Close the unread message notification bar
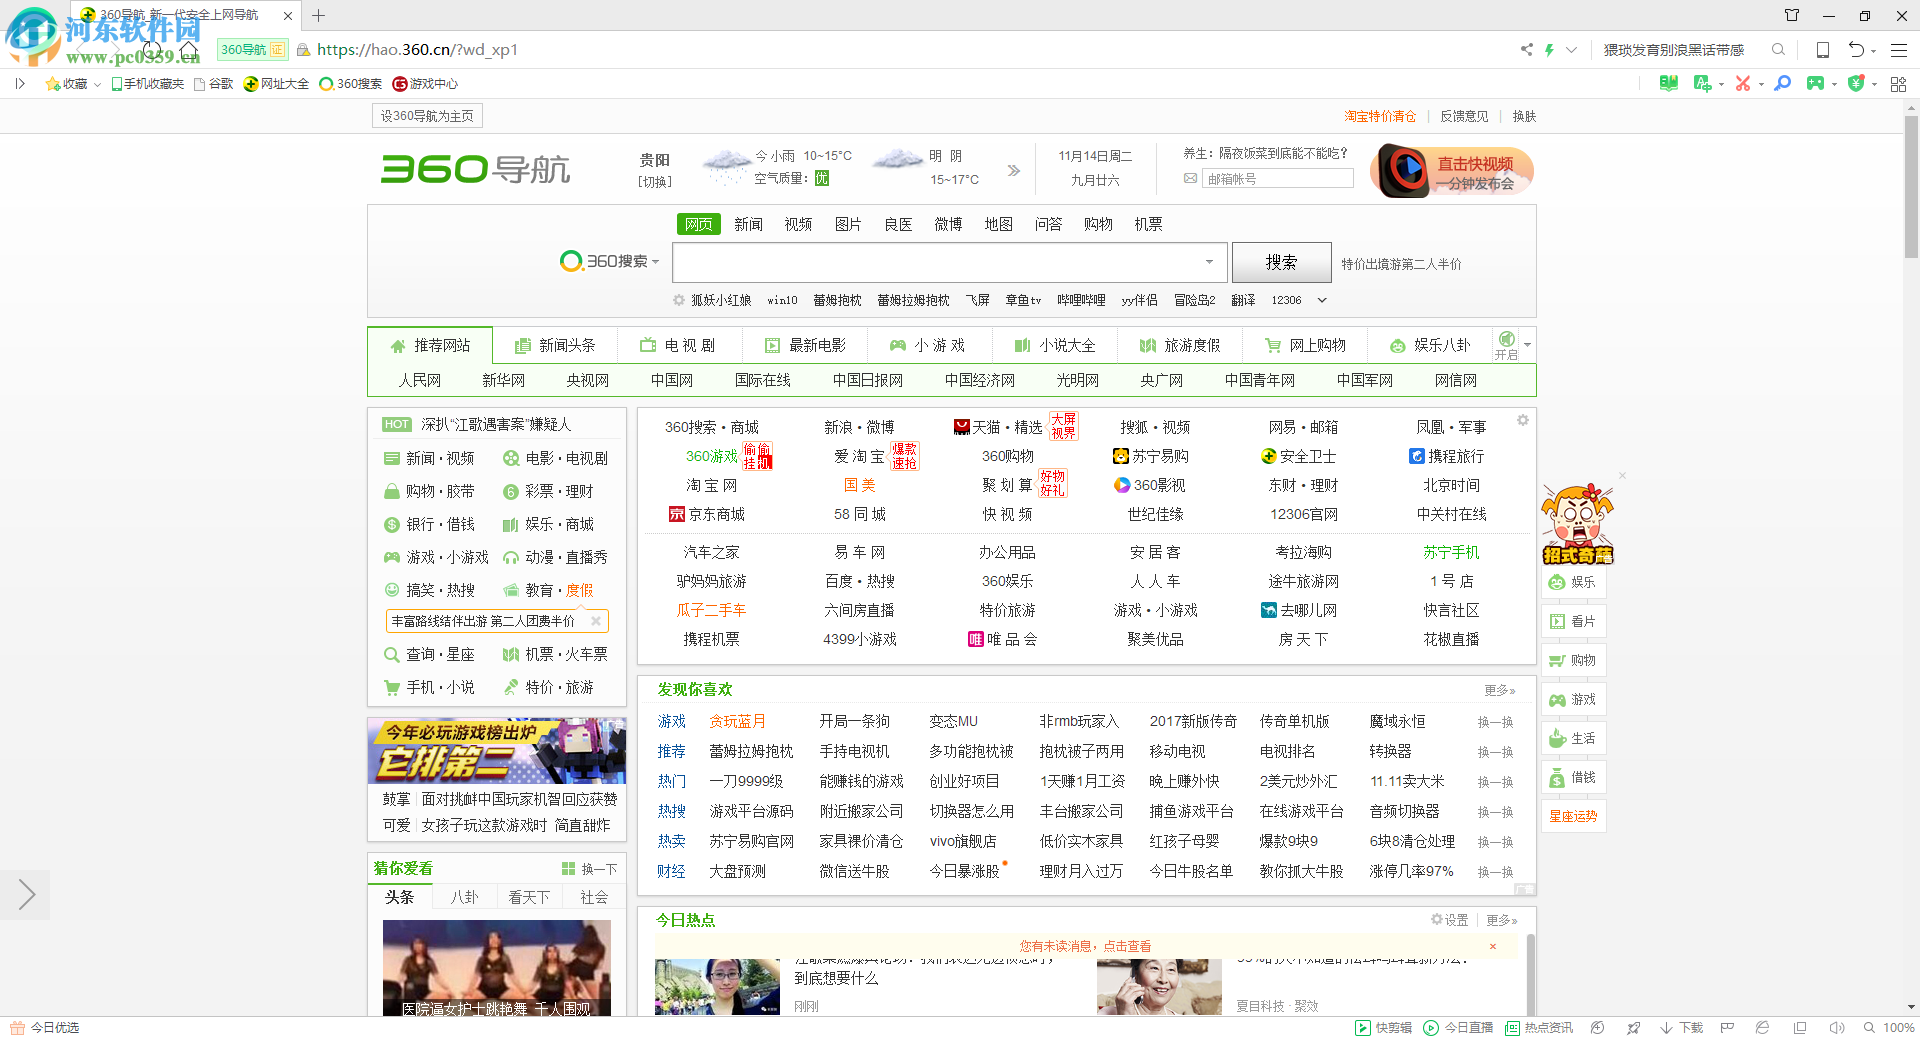Screen dimensions: 1920x1040 1493,946
